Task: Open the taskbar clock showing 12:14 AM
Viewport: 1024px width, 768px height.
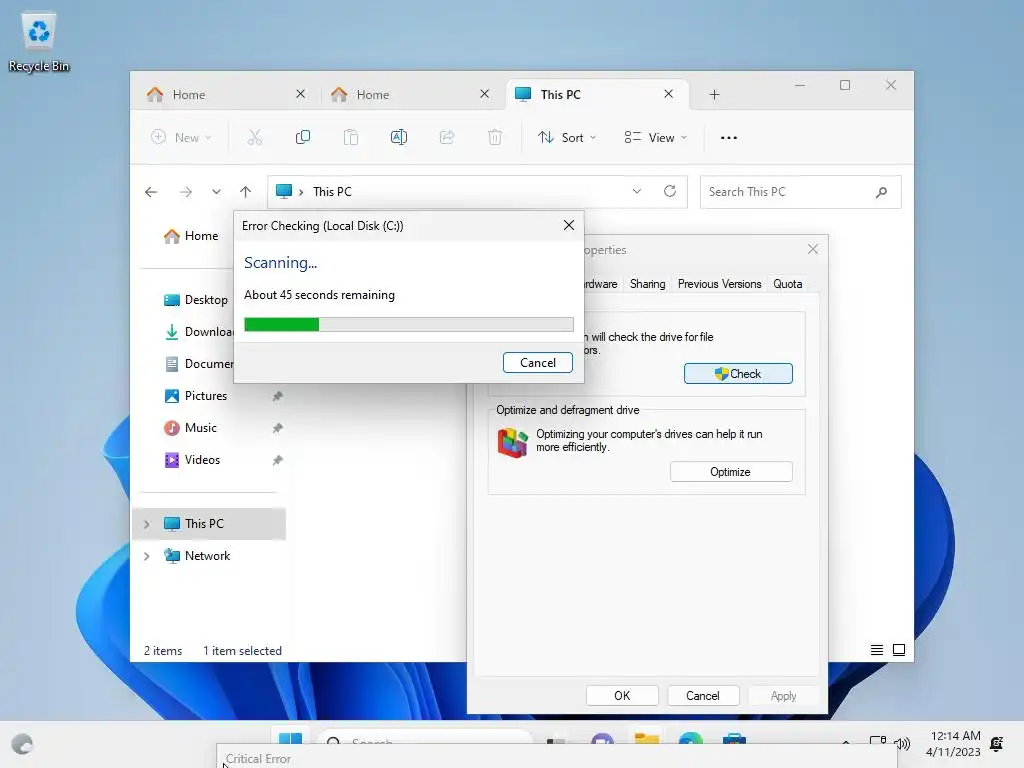Action: 953,744
